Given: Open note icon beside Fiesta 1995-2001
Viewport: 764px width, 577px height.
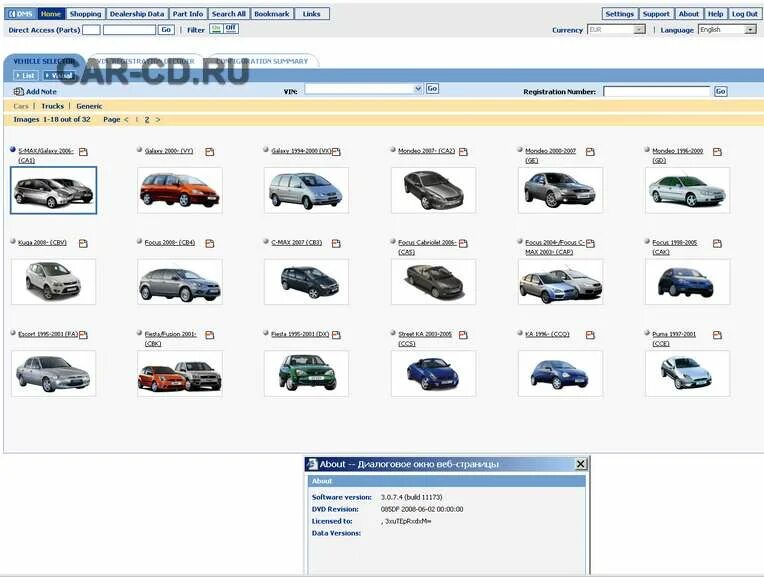Looking at the screenshot, I should tap(336, 335).
